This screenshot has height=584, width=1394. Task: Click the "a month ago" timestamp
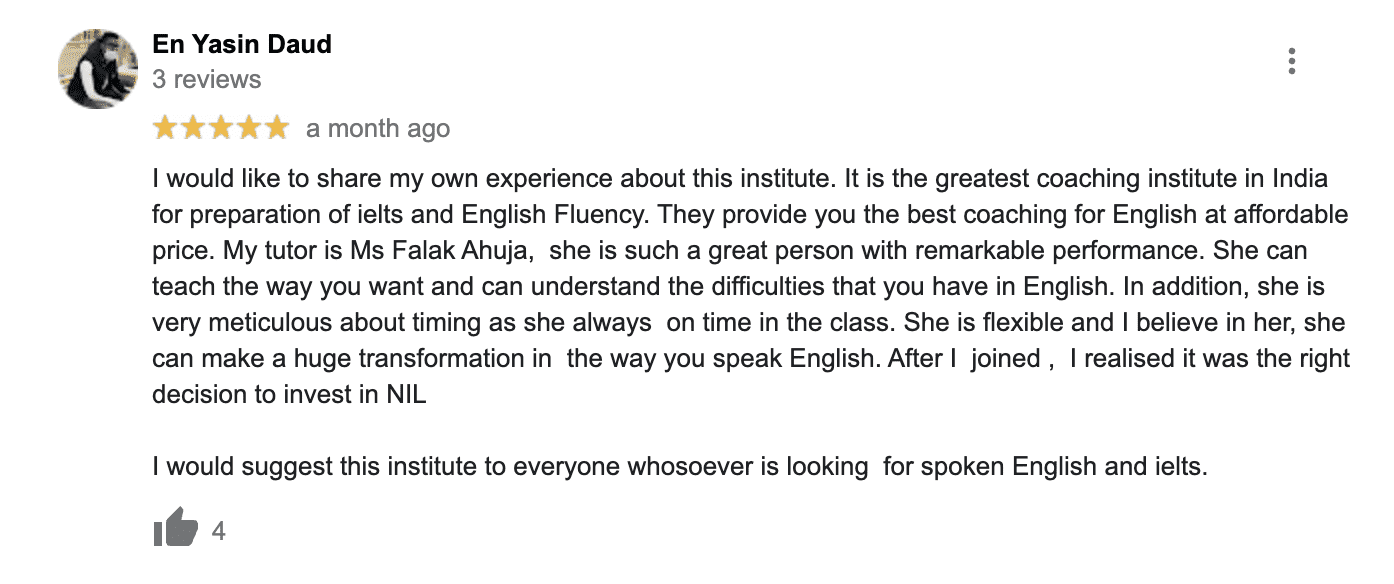pos(378,129)
